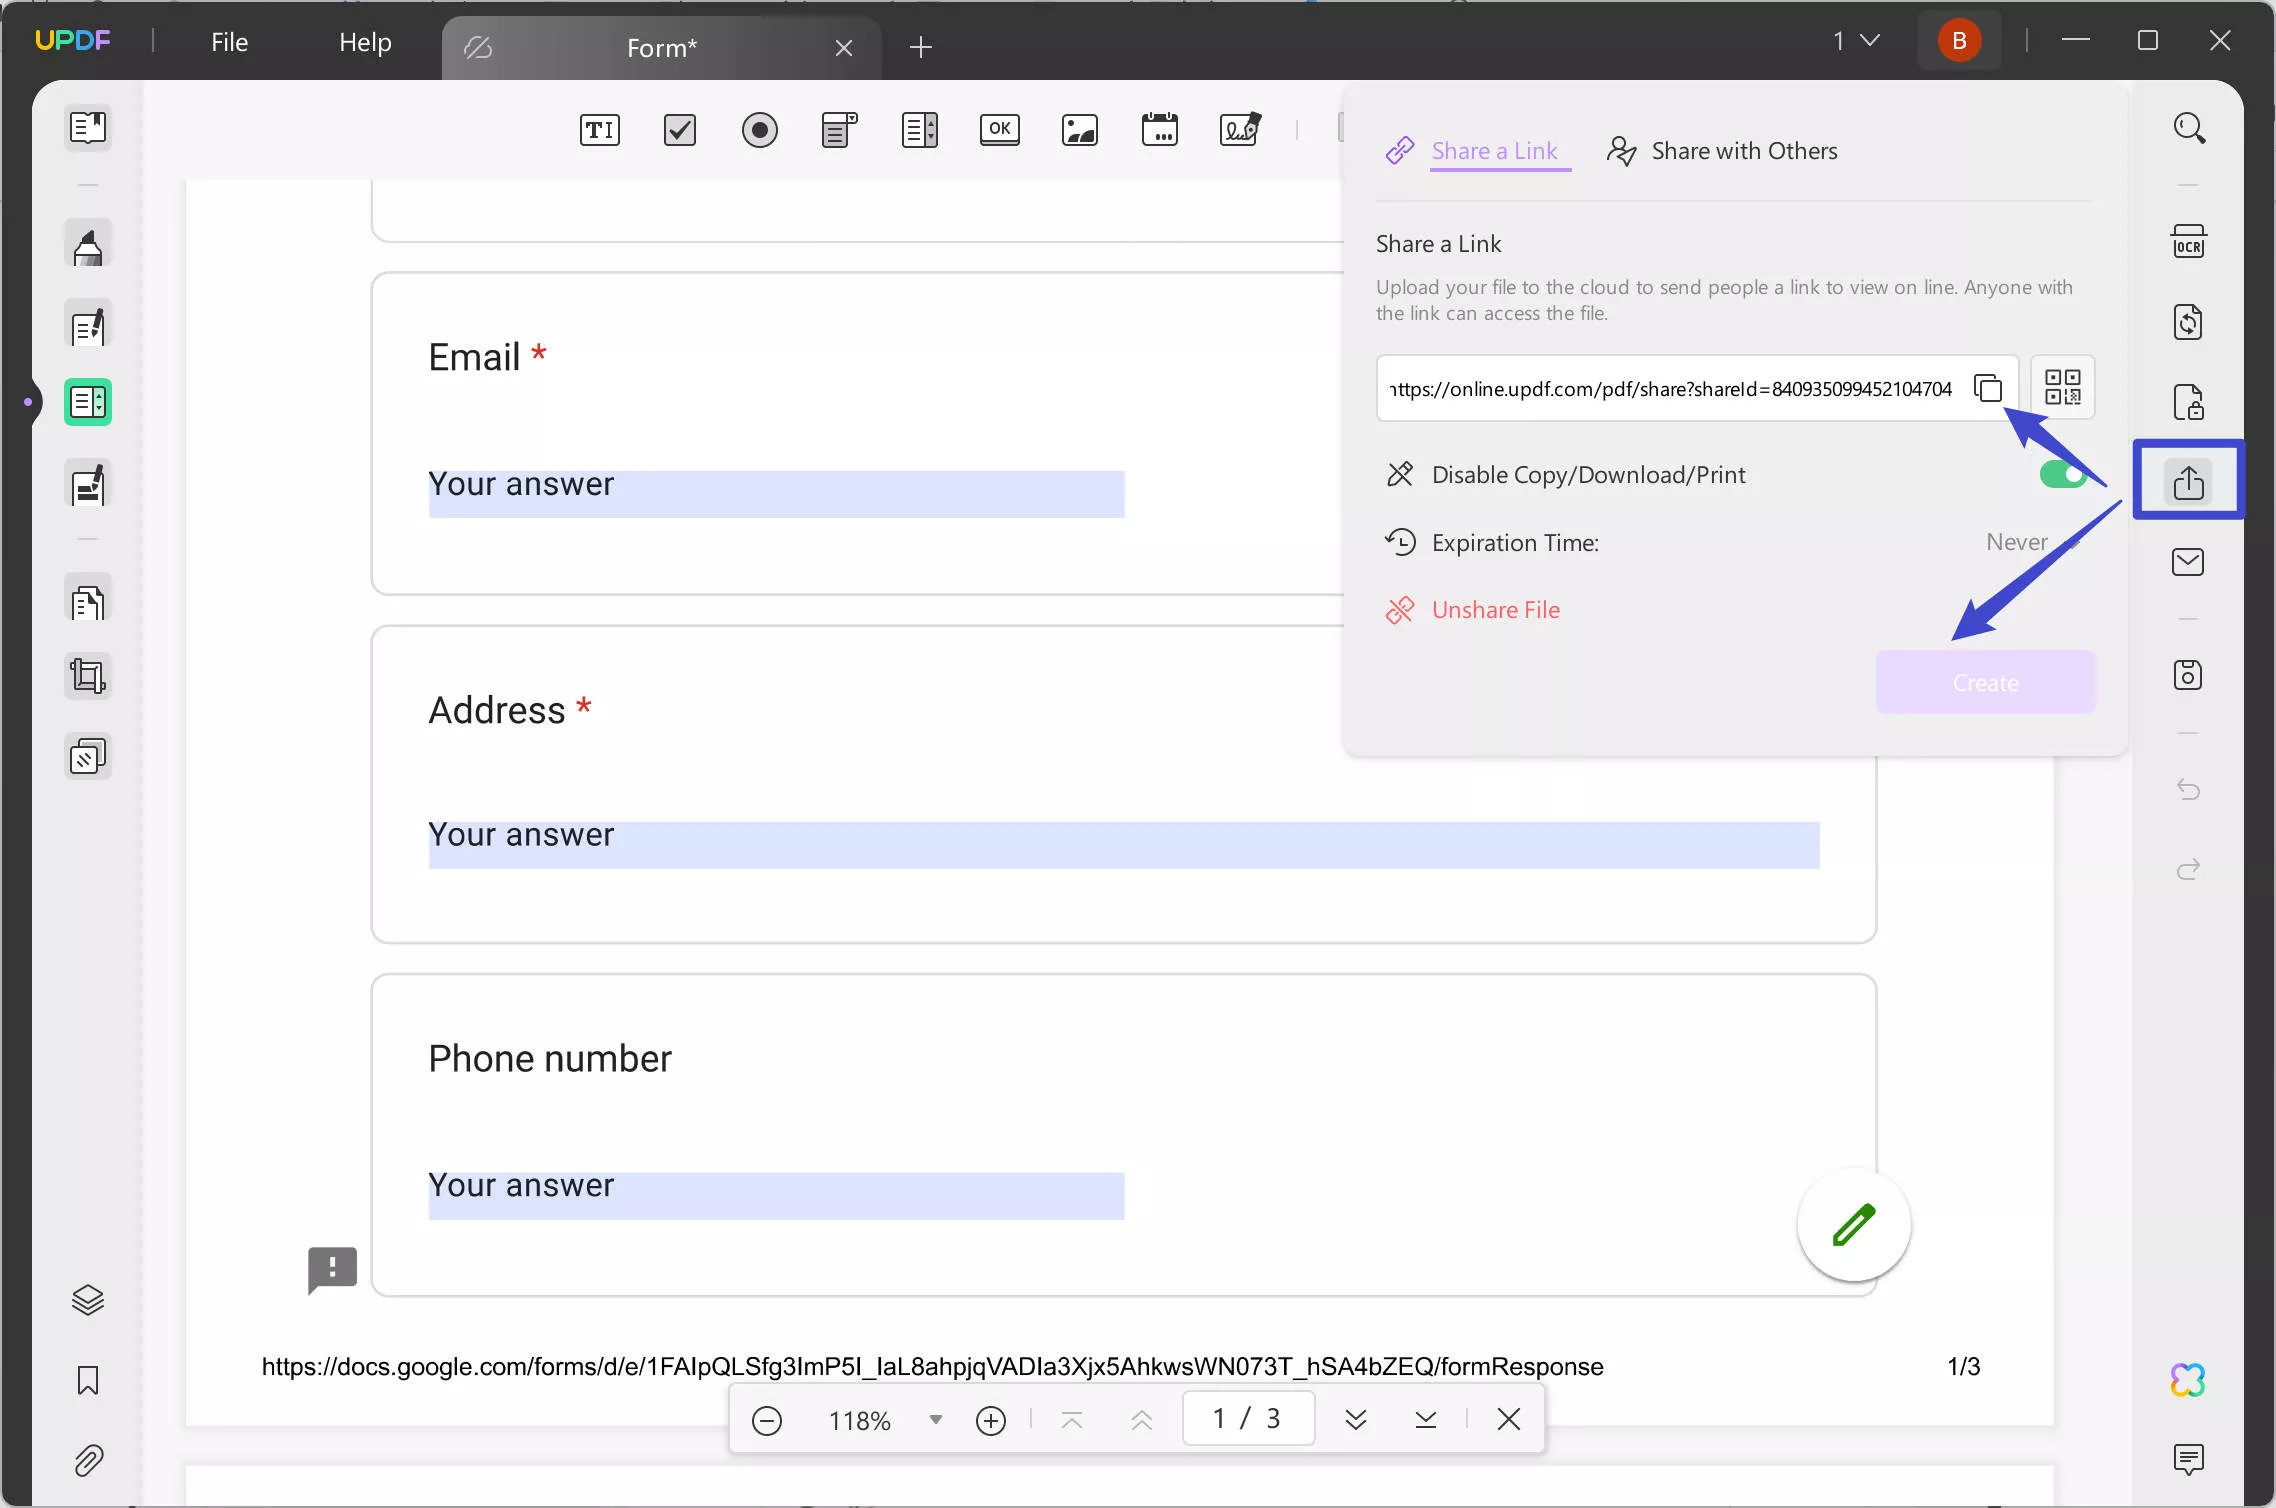Open the zoom percentage dropdown
The width and height of the screenshot is (2276, 1508).
pos(936,1420)
